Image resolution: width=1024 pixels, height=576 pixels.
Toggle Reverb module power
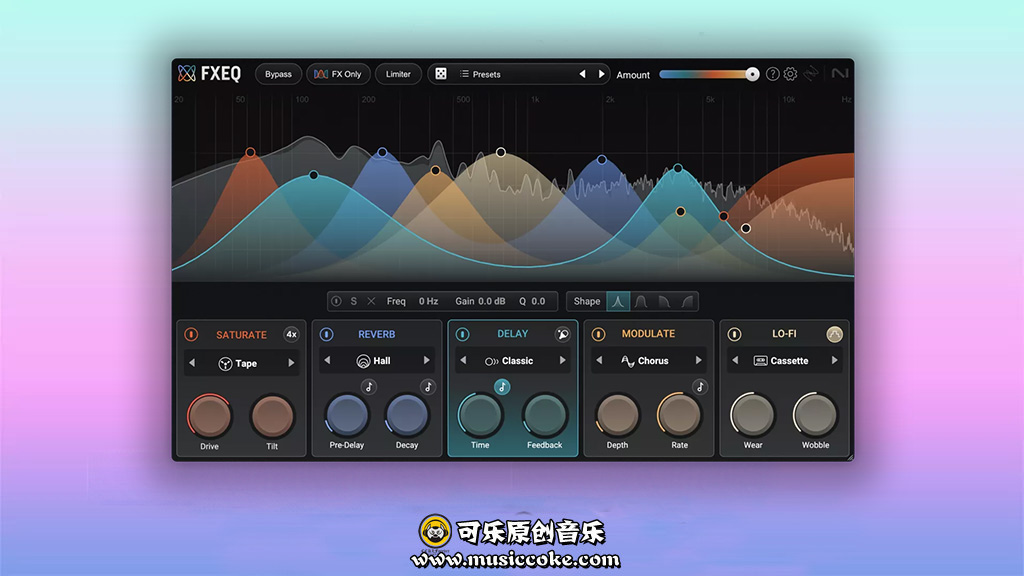[327, 334]
